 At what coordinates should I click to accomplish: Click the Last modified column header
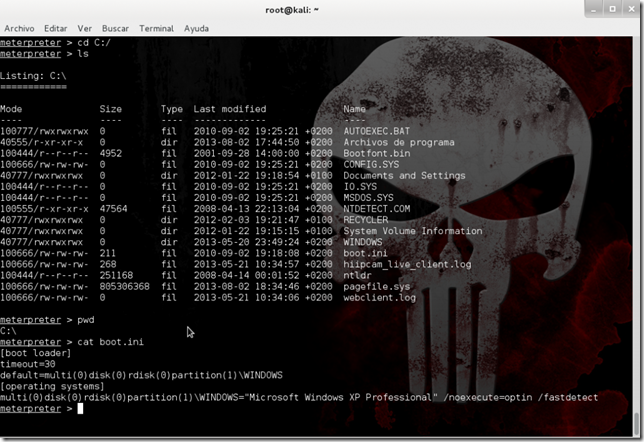click(230, 109)
